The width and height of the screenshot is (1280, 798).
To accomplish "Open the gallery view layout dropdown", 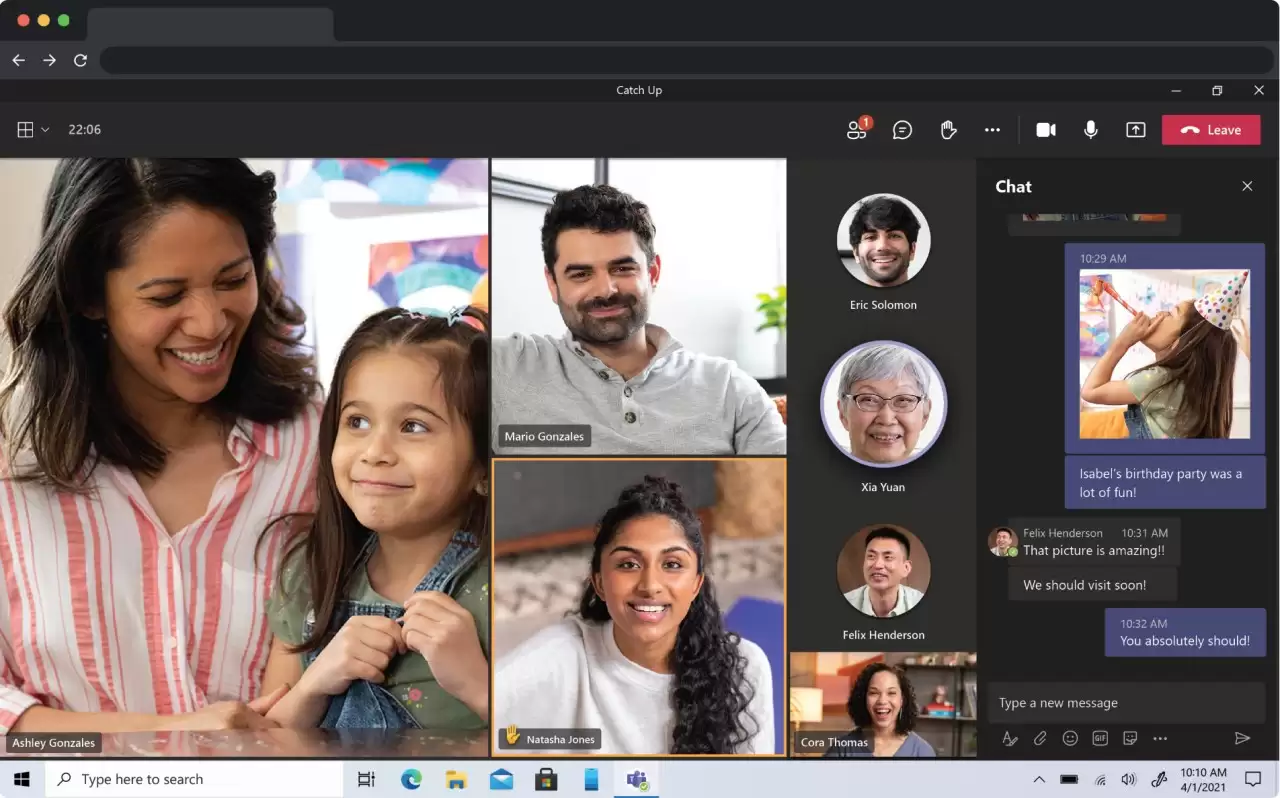I will (x=31, y=129).
